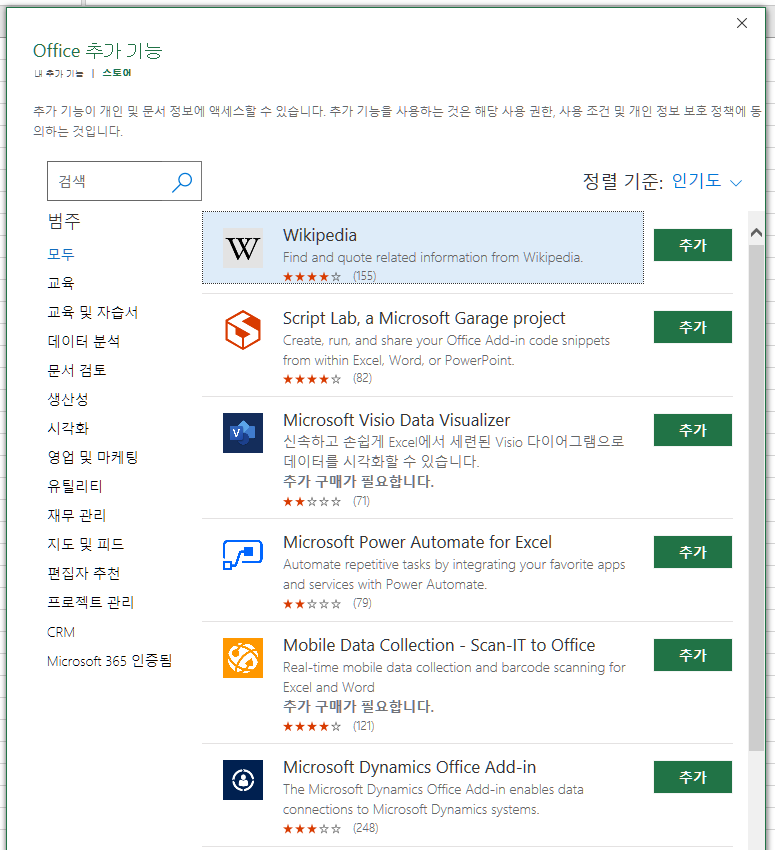Close the Office add-ins dialog
Screen dimensions: 775x850
(x=742, y=23)
